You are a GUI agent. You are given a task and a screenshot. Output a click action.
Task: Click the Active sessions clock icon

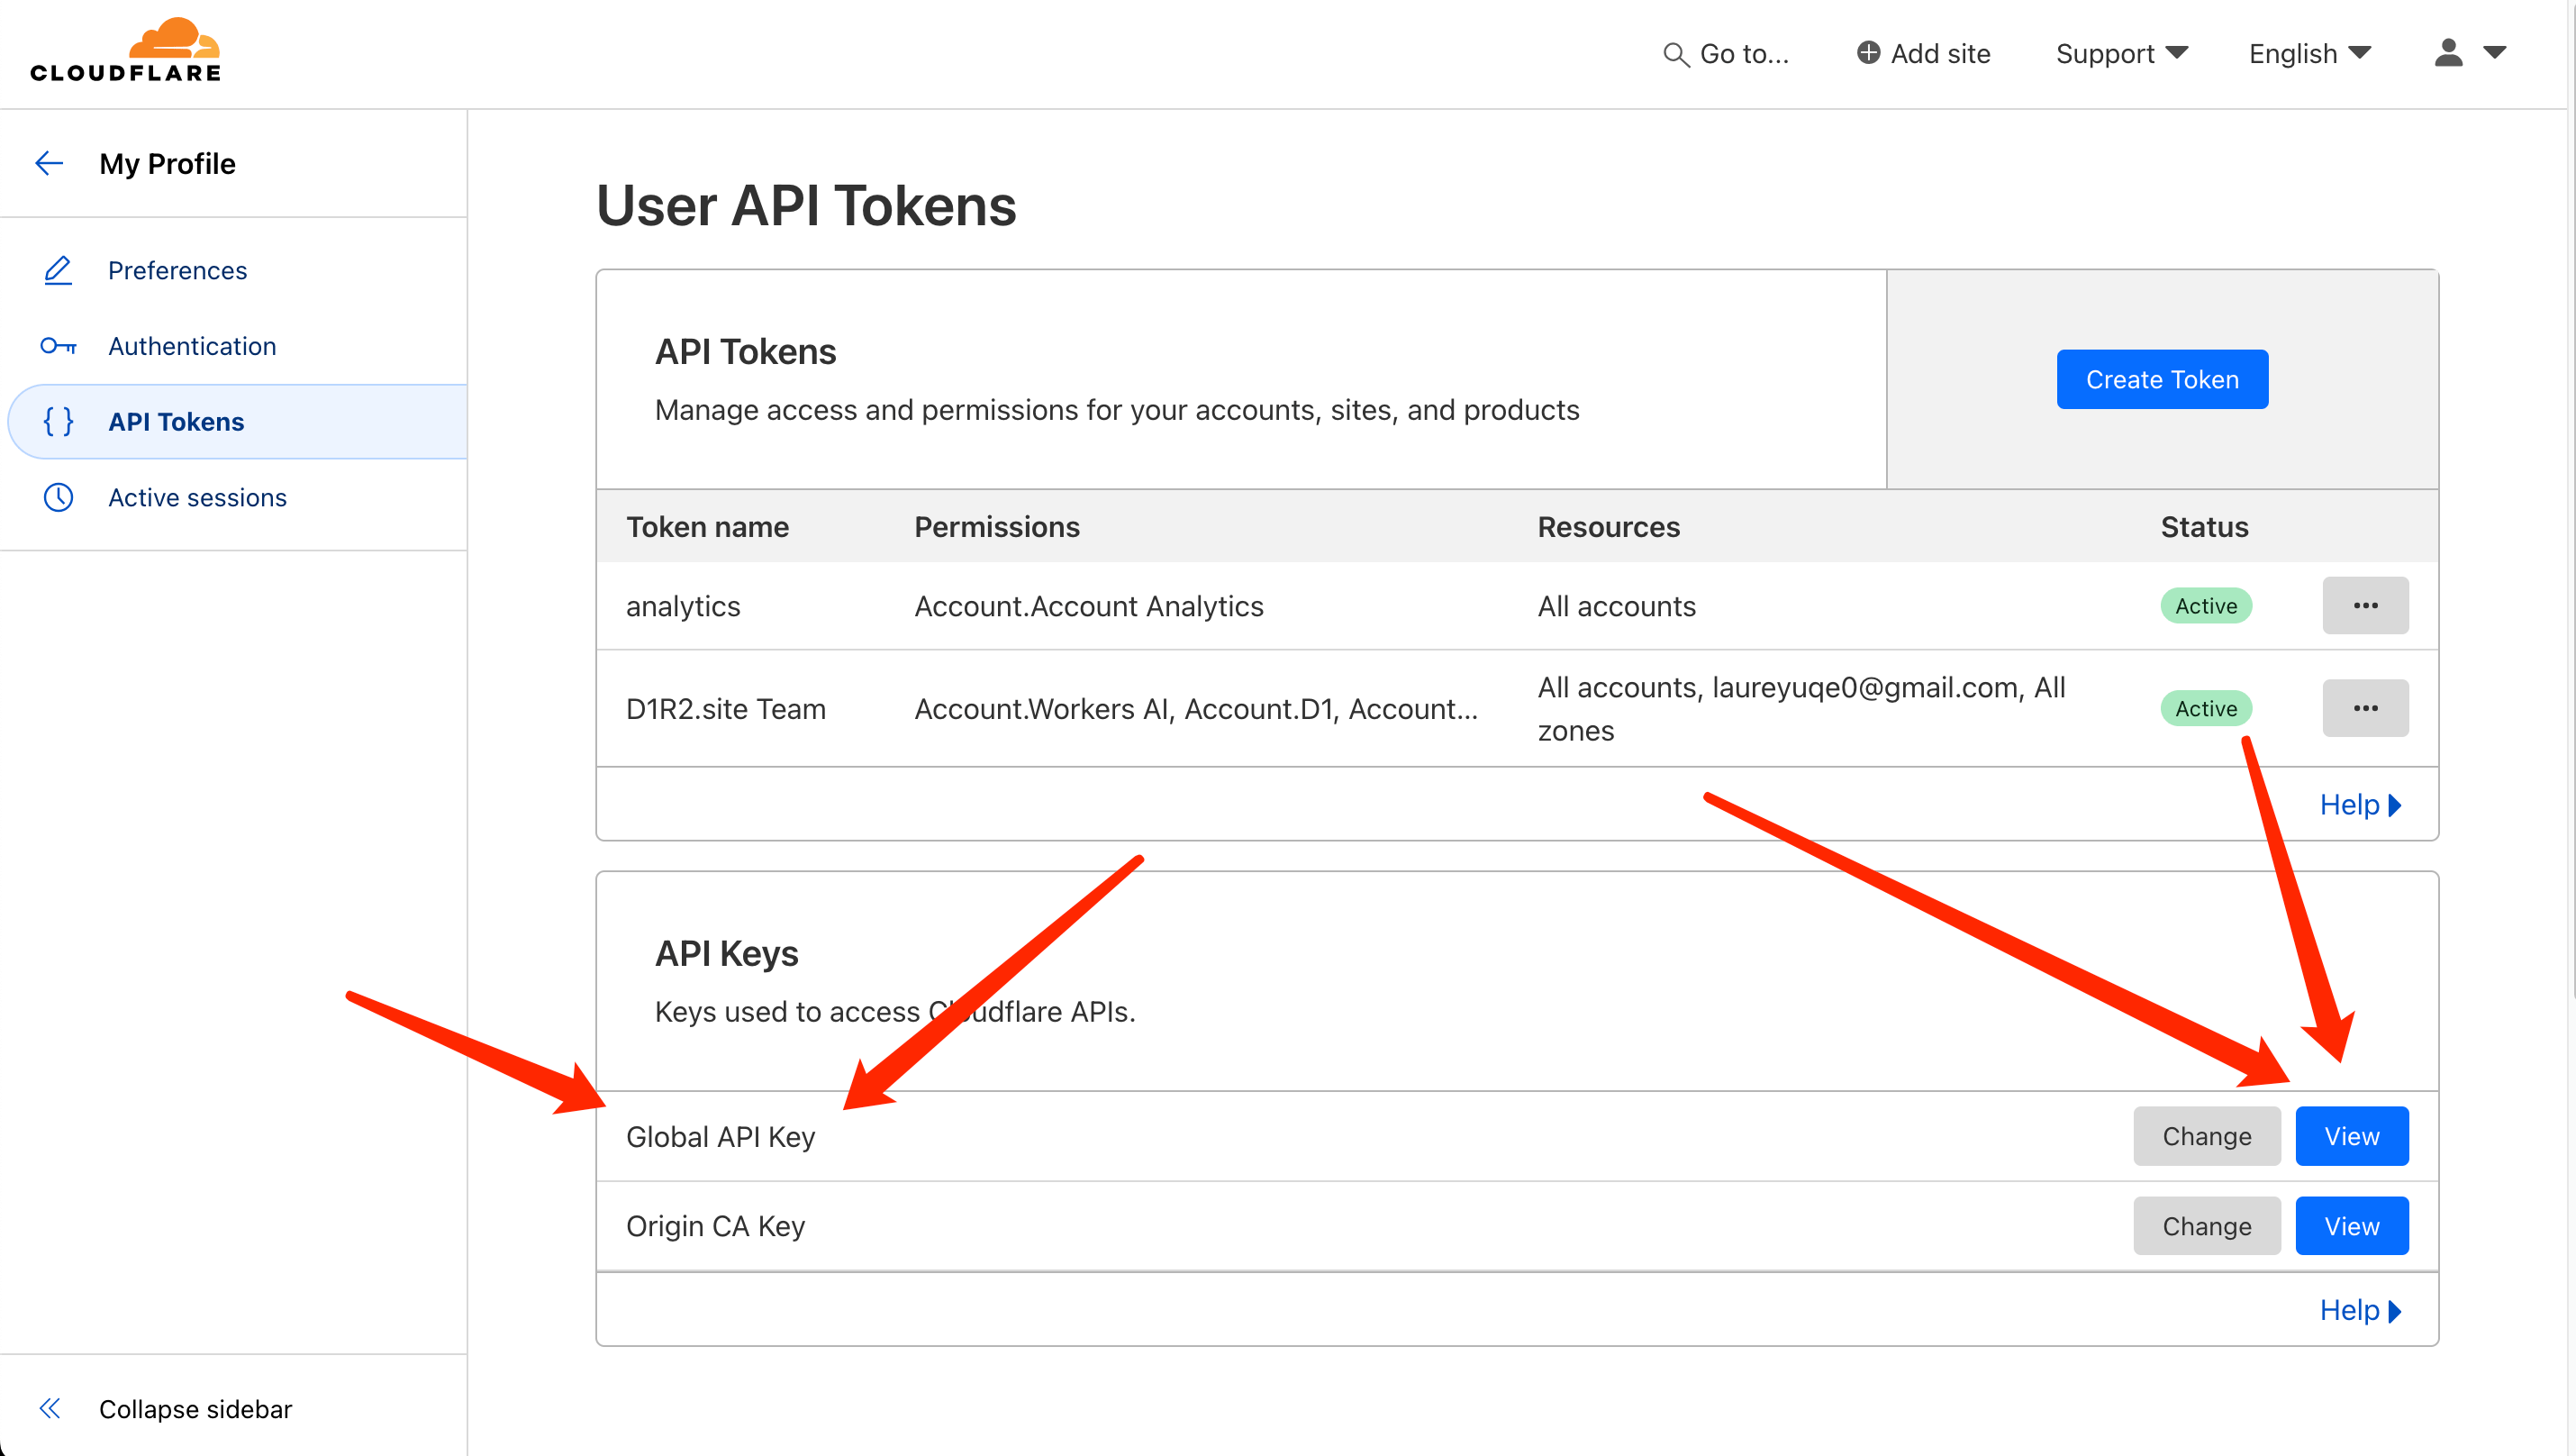57,497
